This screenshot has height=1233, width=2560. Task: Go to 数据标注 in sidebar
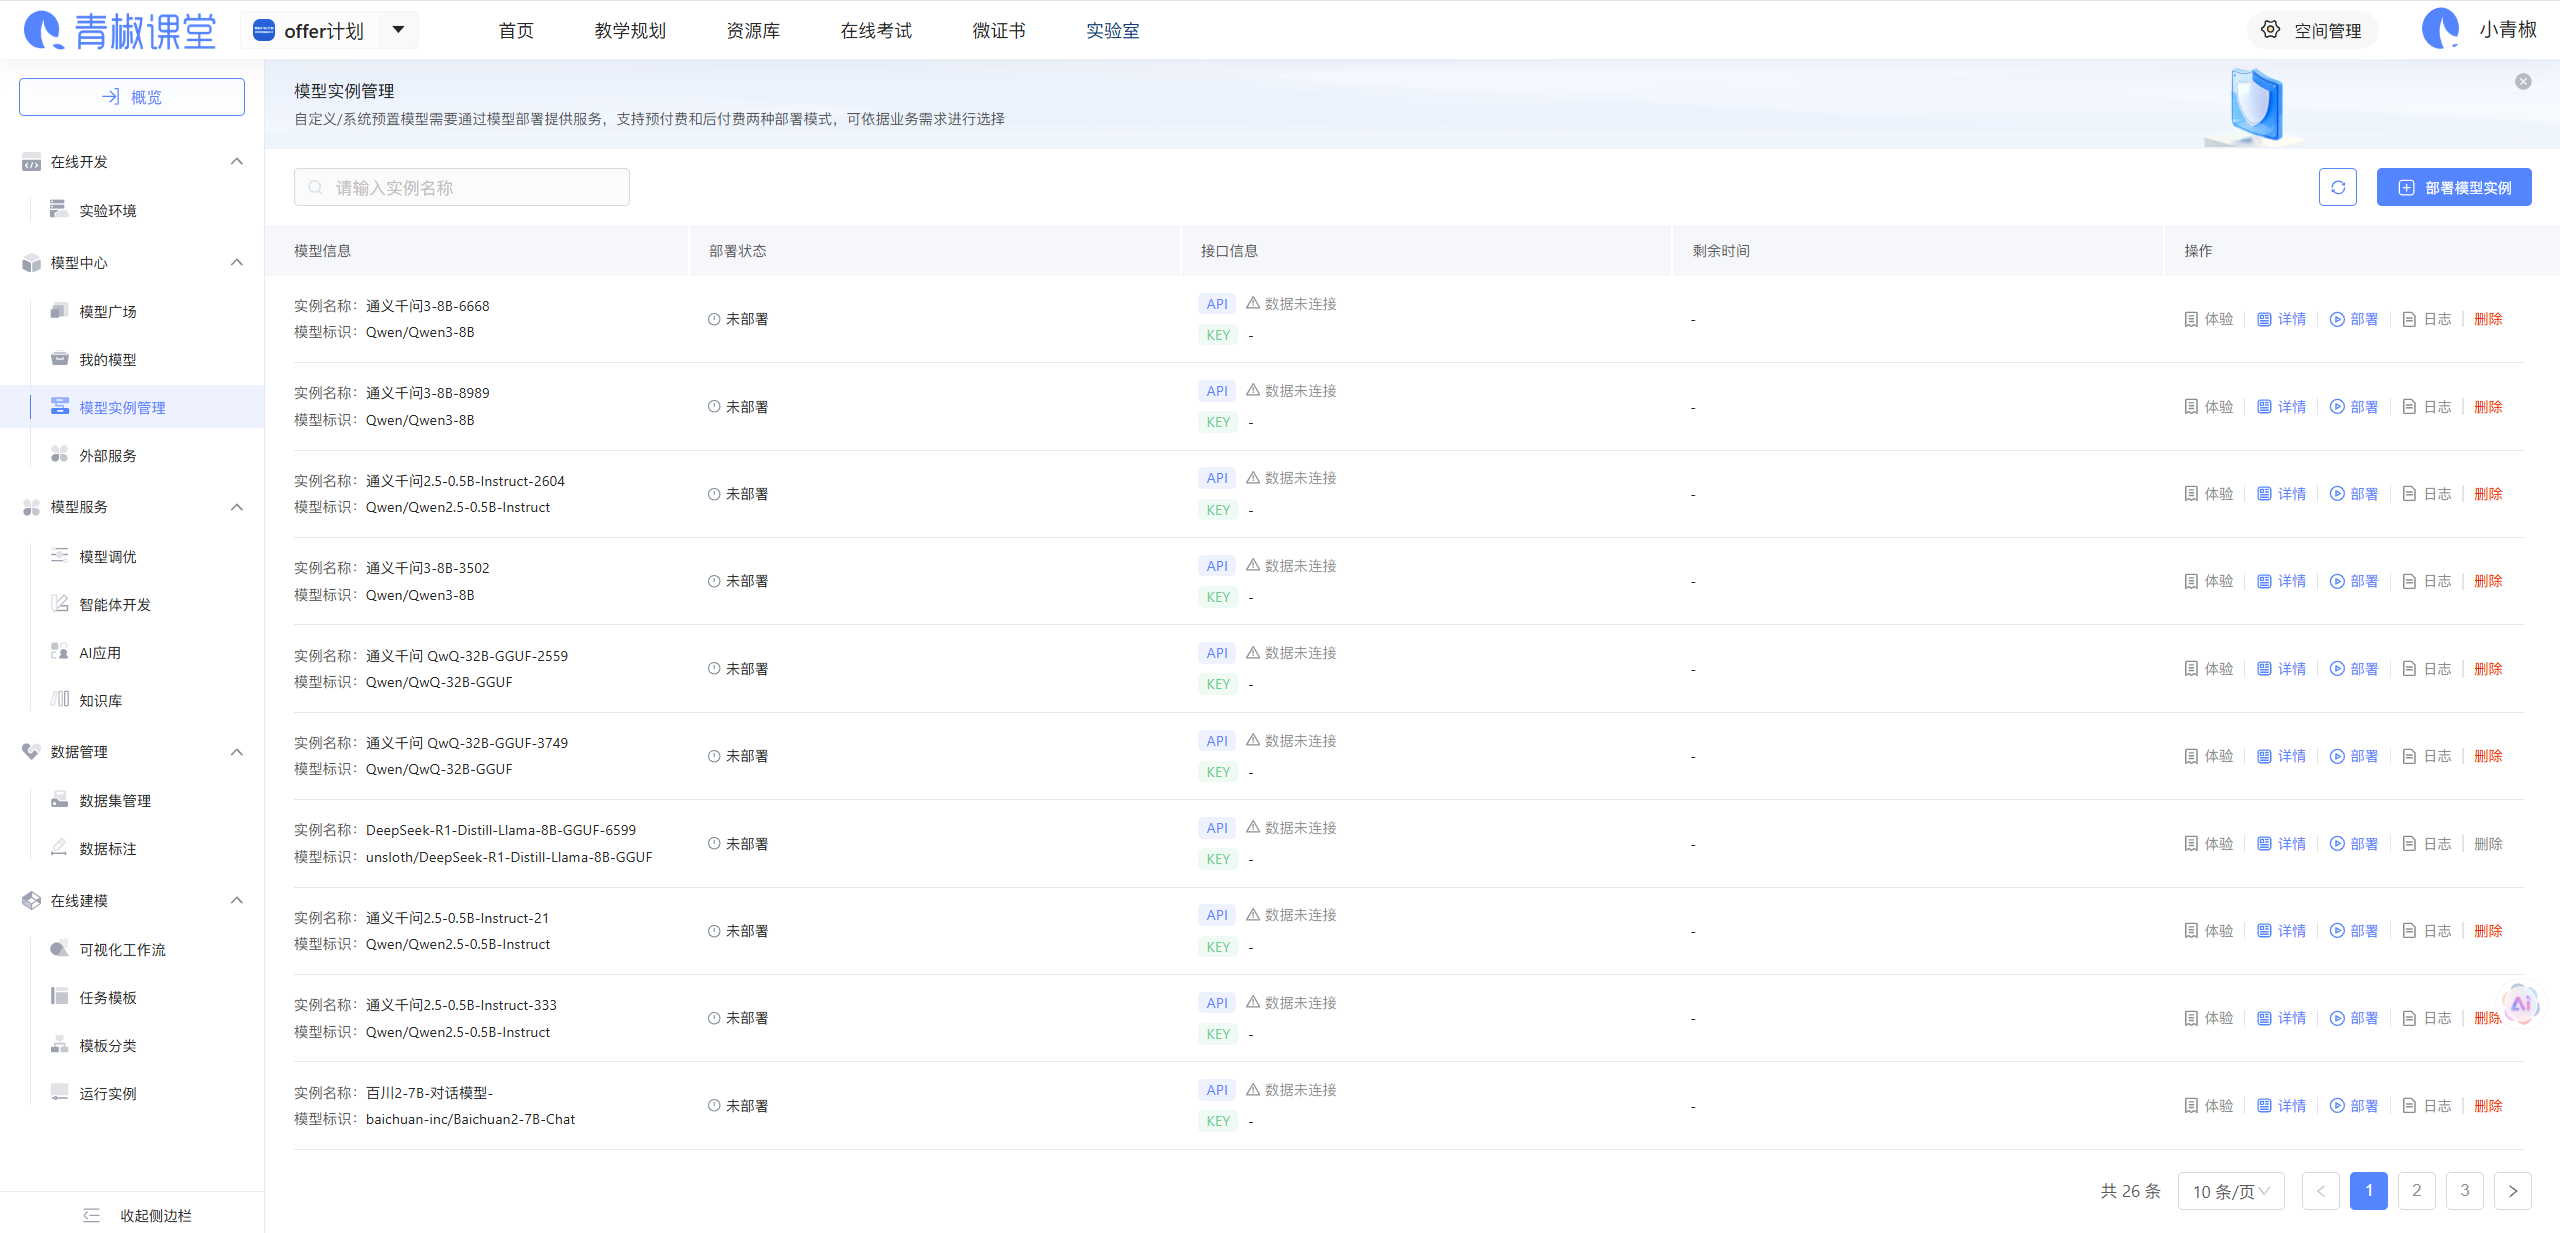(x=108, y=849)
